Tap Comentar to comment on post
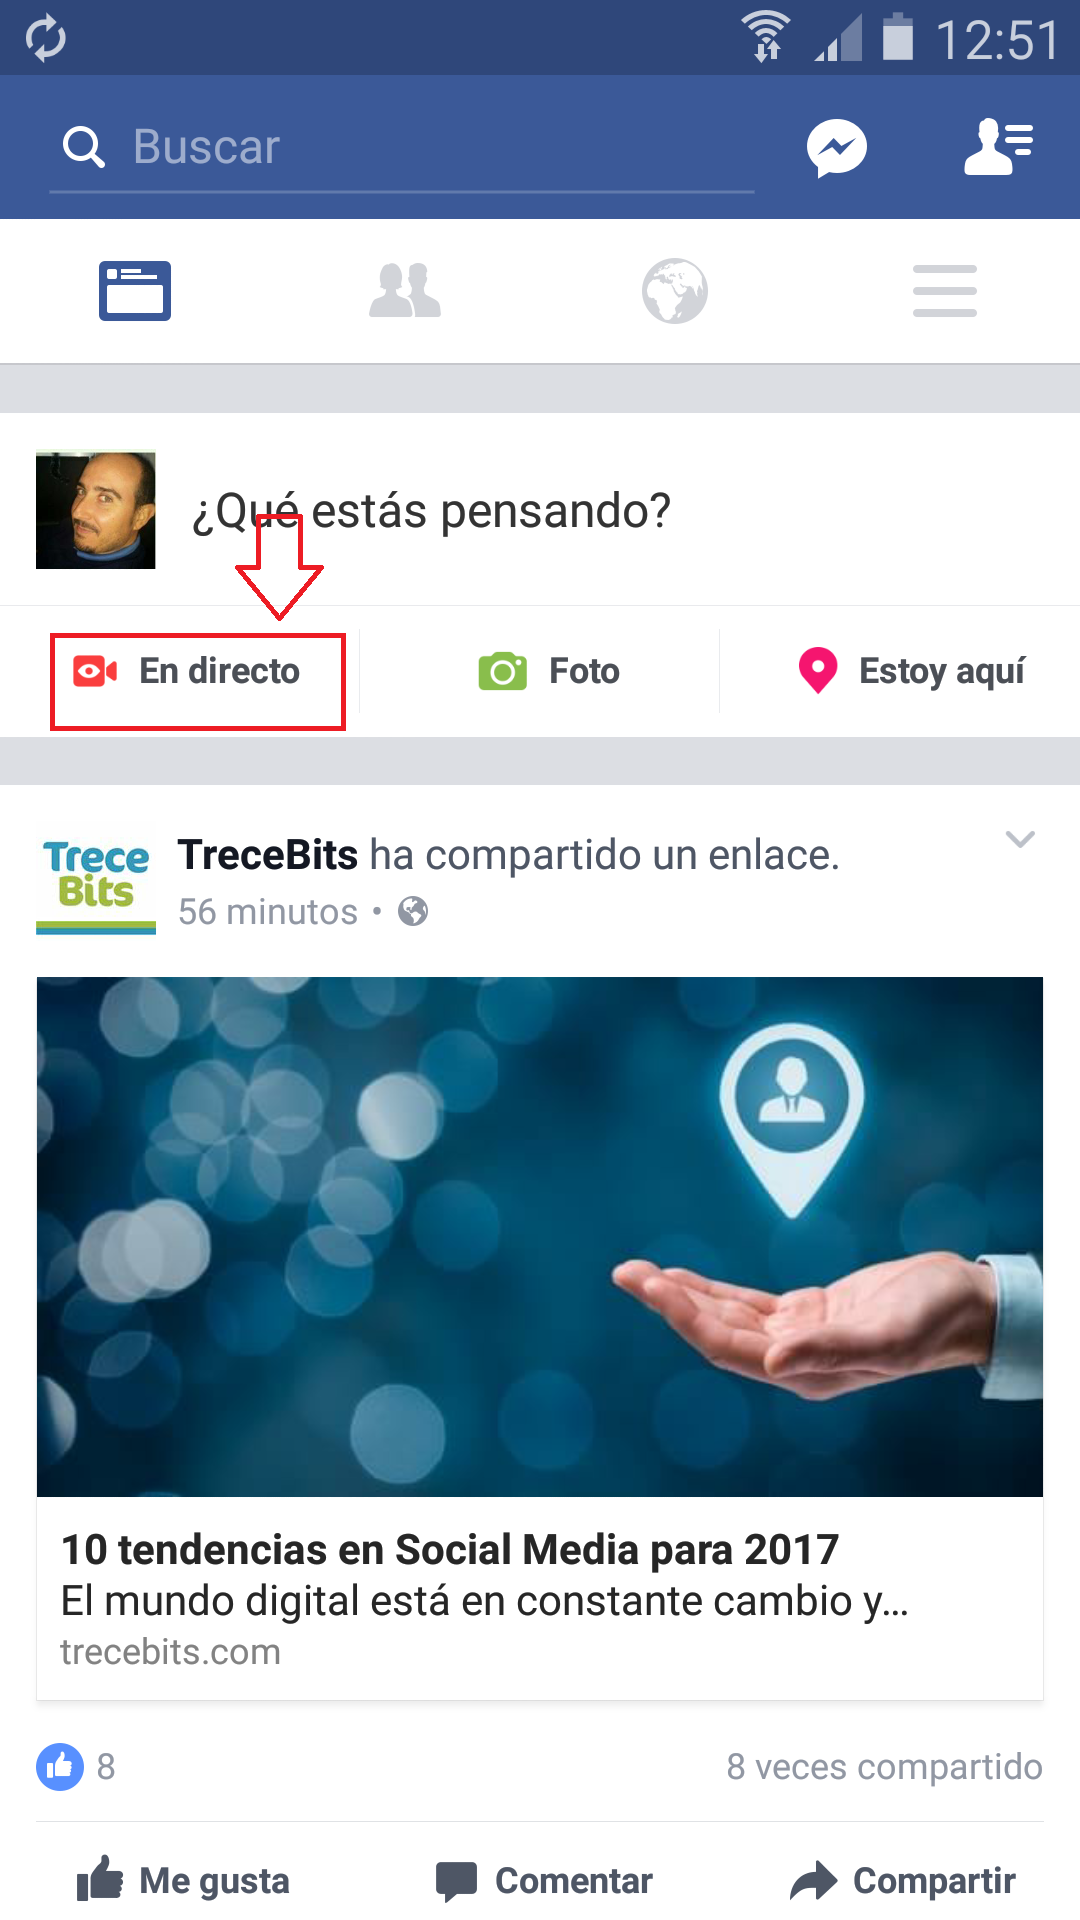This screenshot has width=1080, height=1920. point(544,1881)
